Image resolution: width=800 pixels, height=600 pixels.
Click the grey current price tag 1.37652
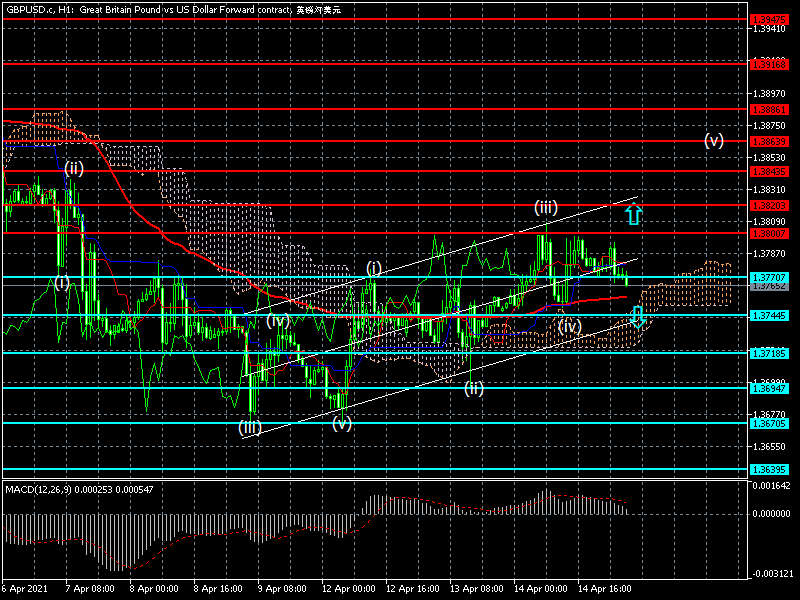772,286
